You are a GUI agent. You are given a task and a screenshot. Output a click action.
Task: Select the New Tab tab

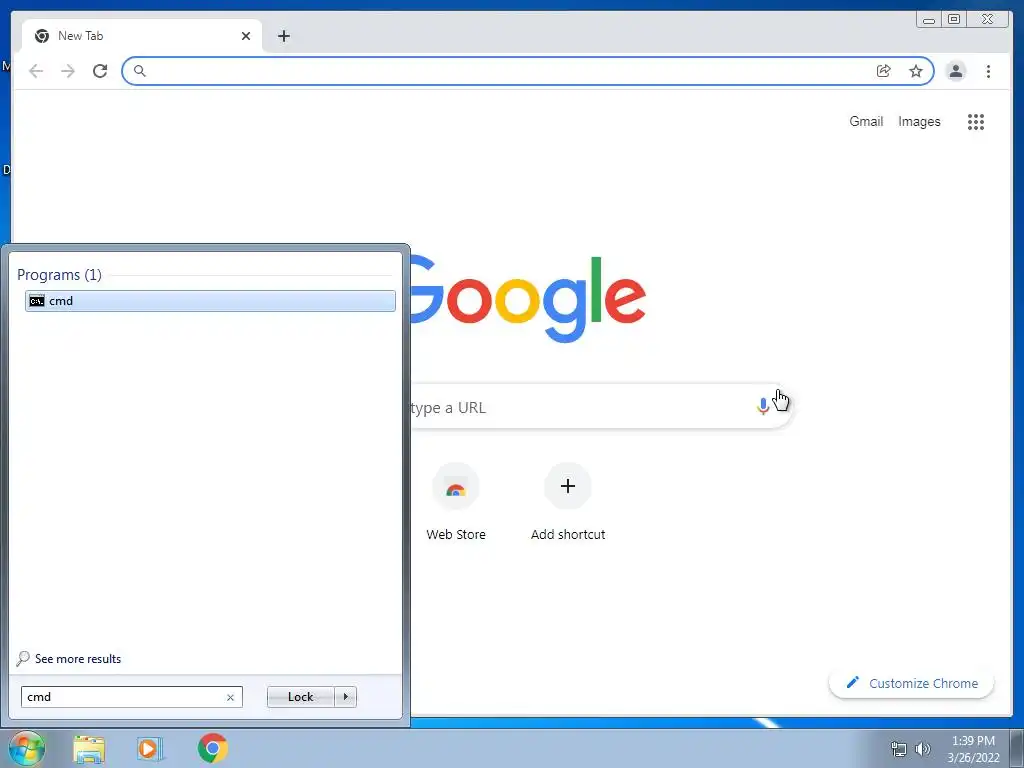[142, 36]
